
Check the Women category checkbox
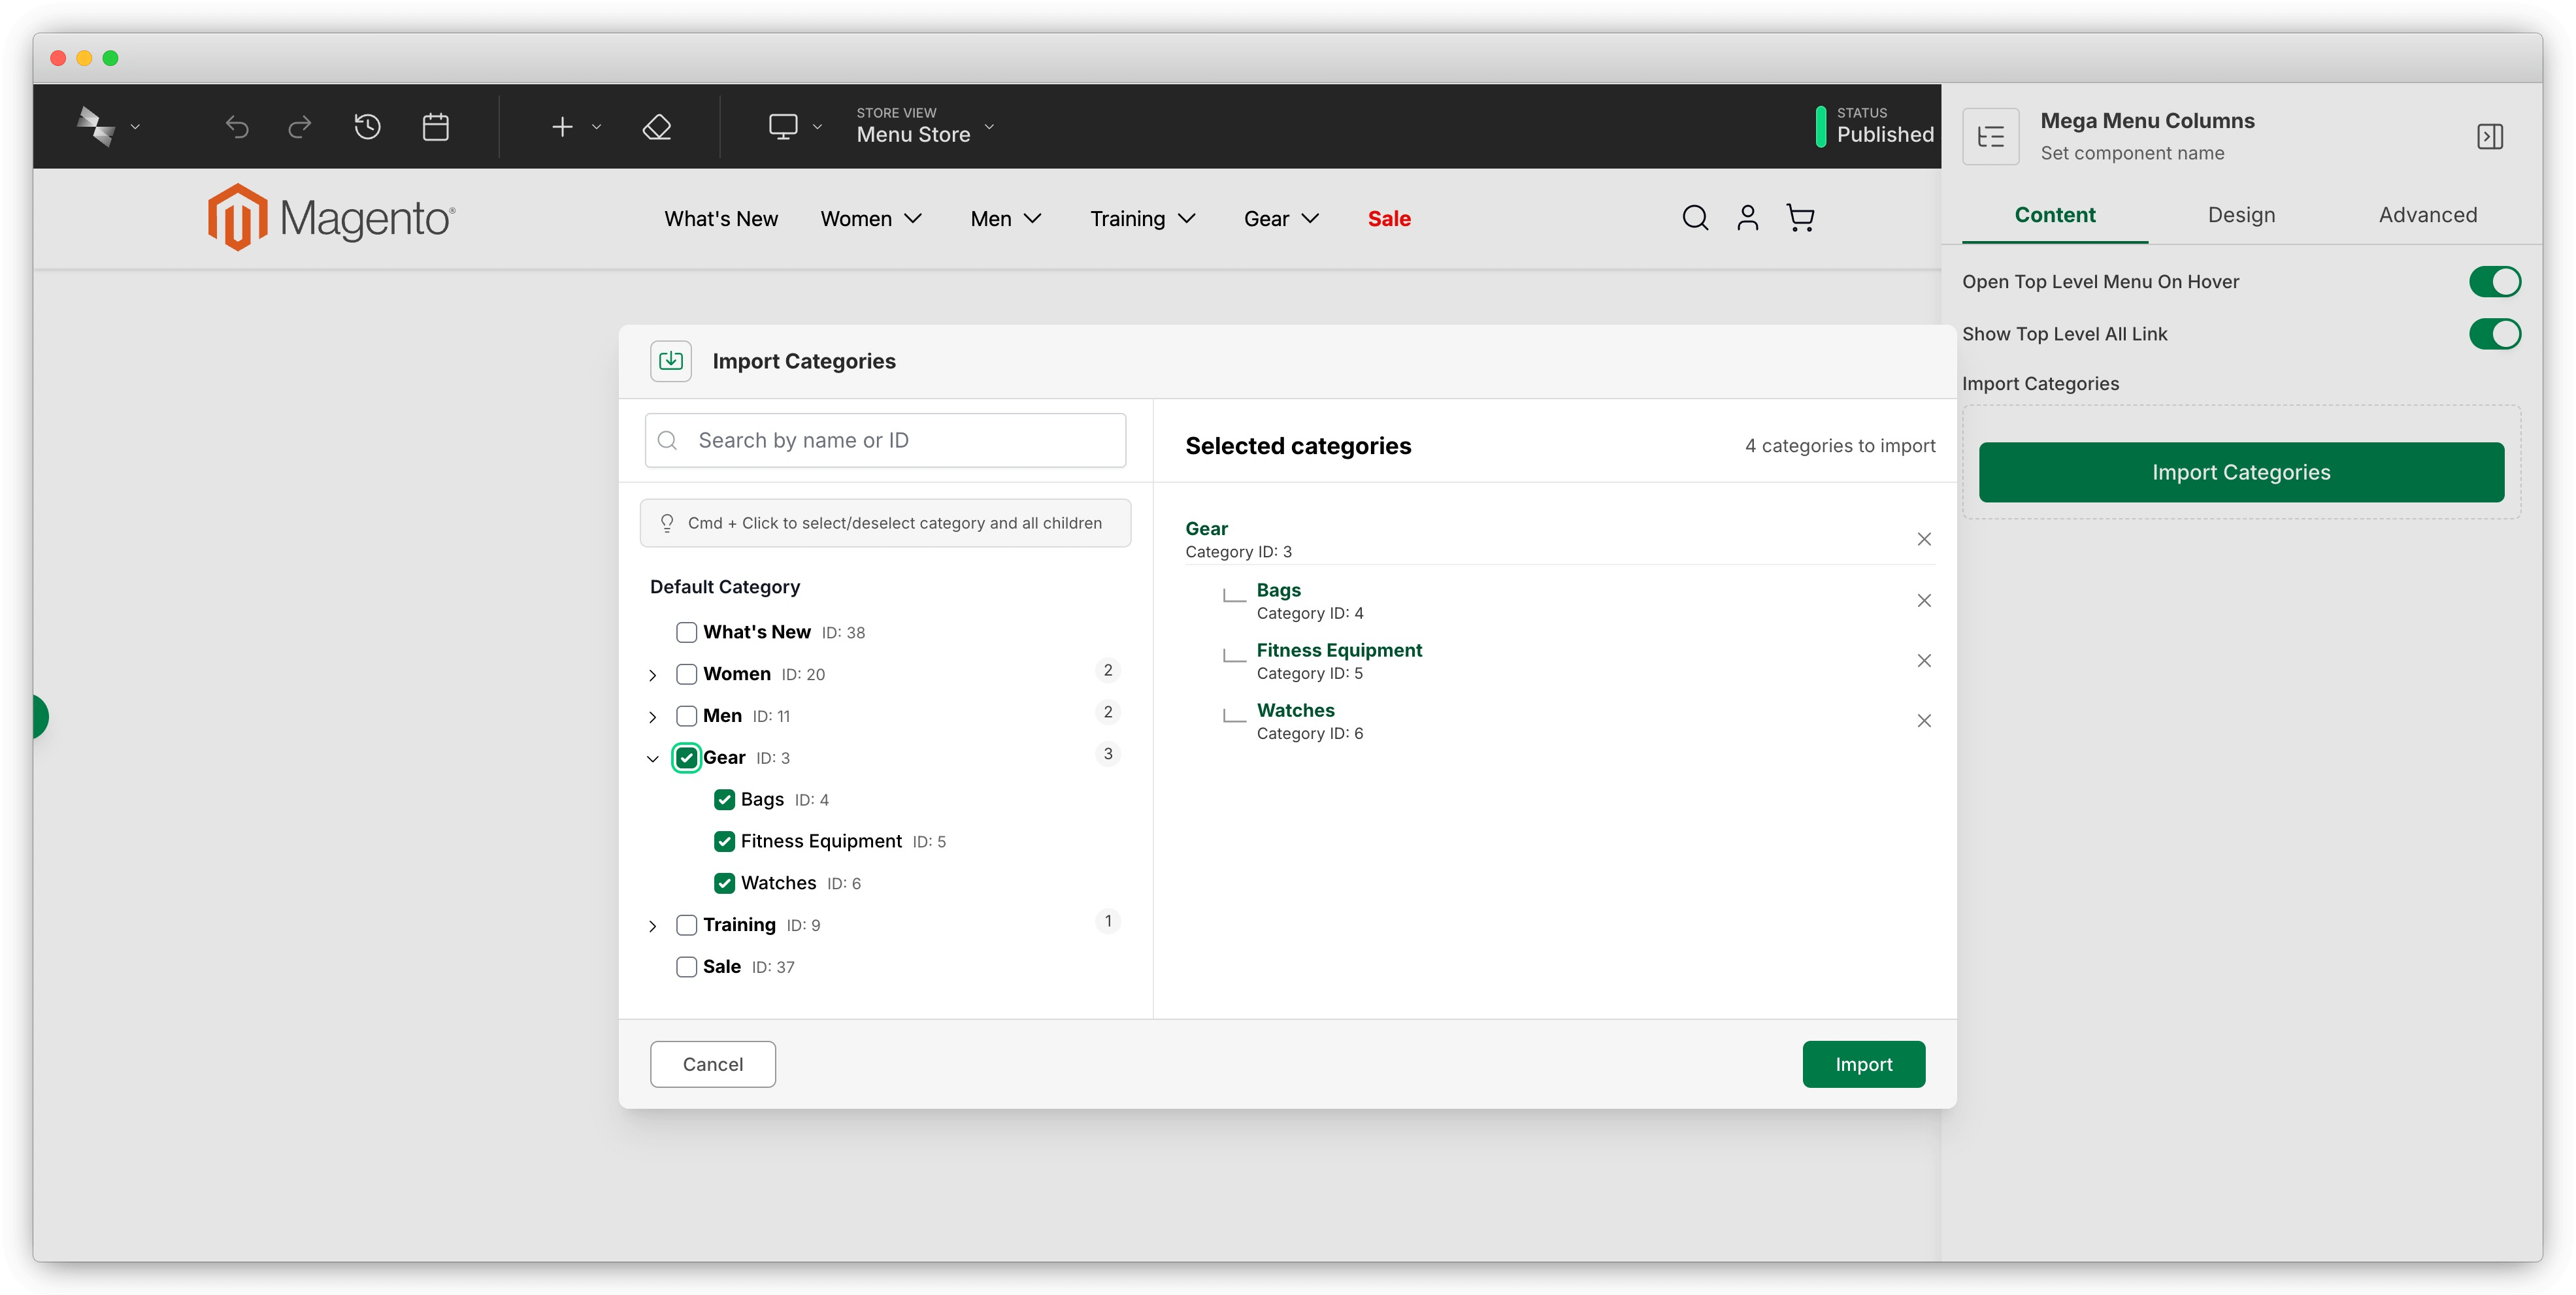686,674
